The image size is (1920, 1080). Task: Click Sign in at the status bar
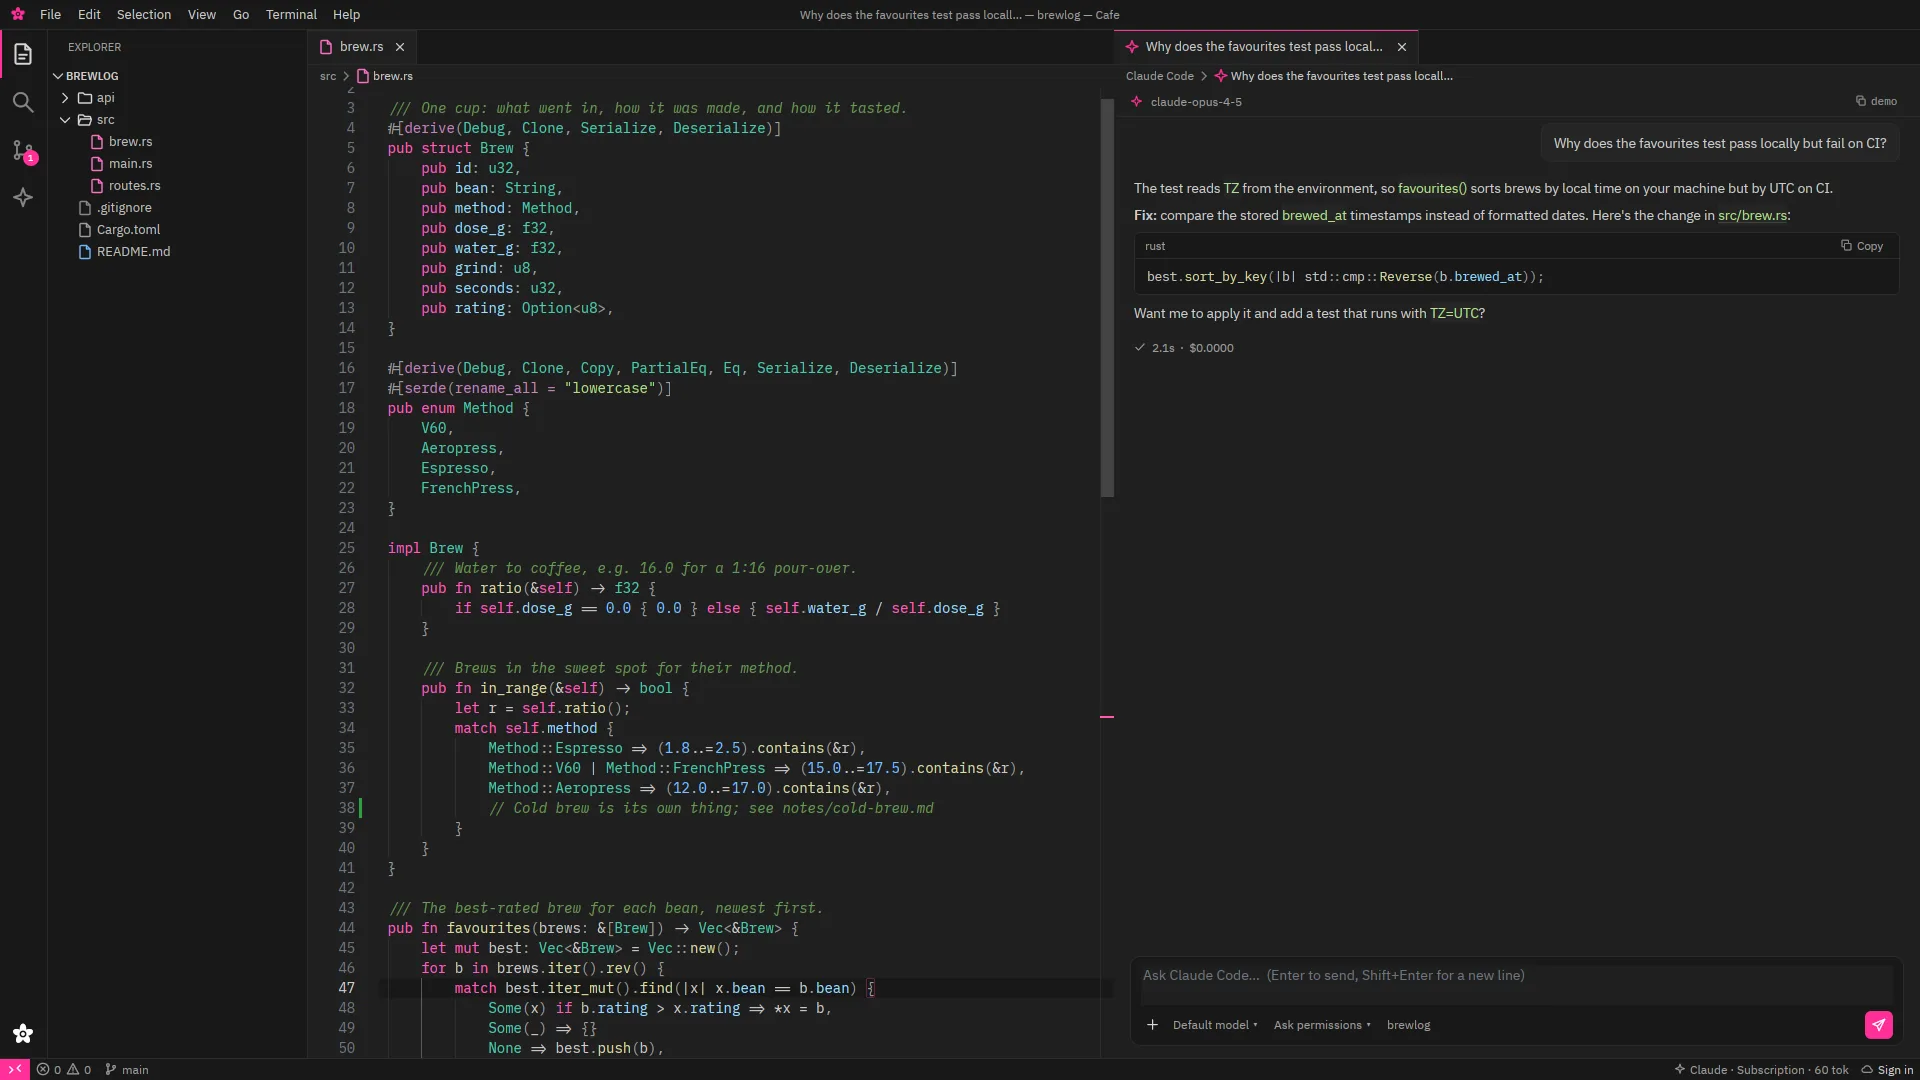(x=1887, y=1069)
